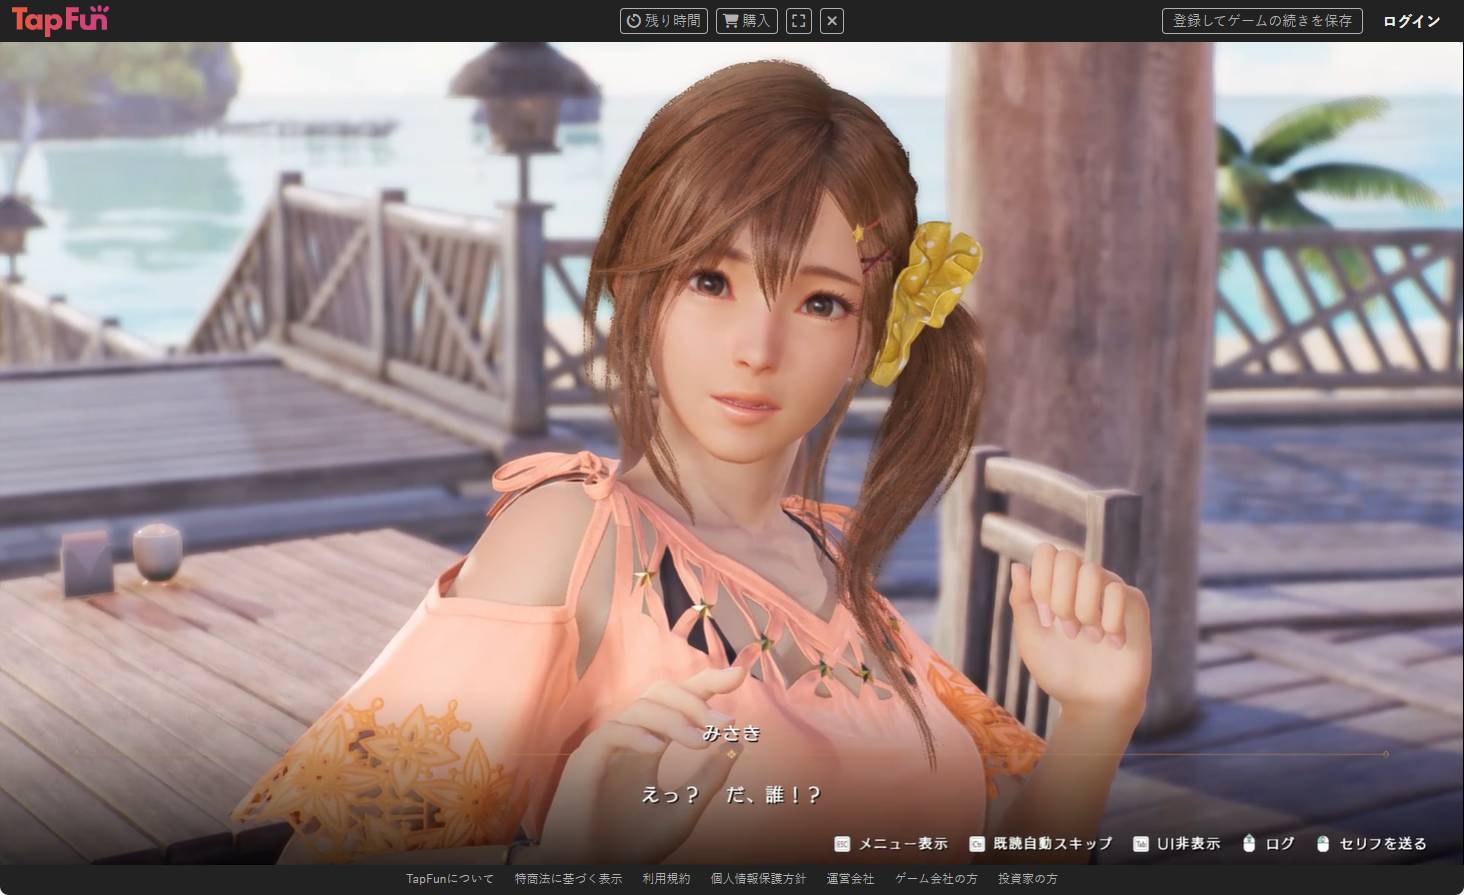Open 個人情報保護方針 privacy policy link

[758, 879]
